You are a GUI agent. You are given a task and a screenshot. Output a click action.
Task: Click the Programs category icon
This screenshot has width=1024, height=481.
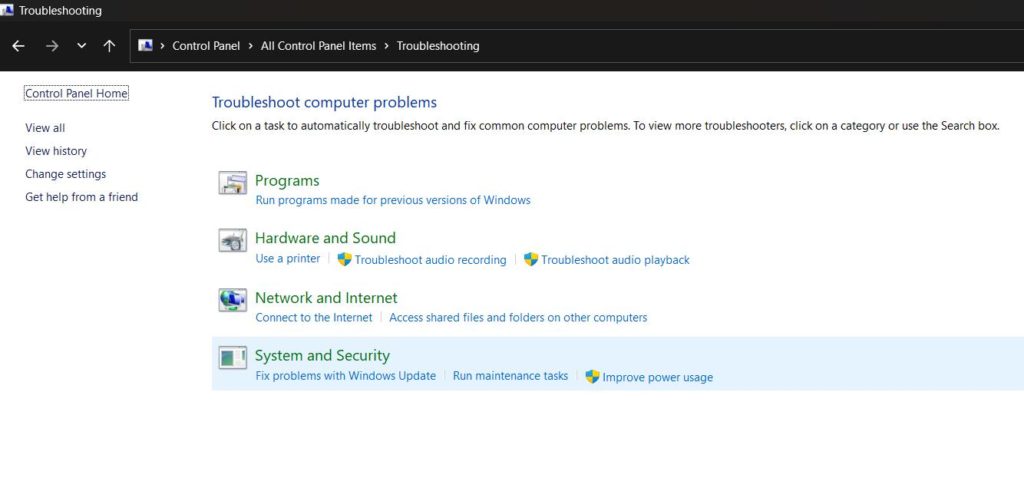pos(232,183)
